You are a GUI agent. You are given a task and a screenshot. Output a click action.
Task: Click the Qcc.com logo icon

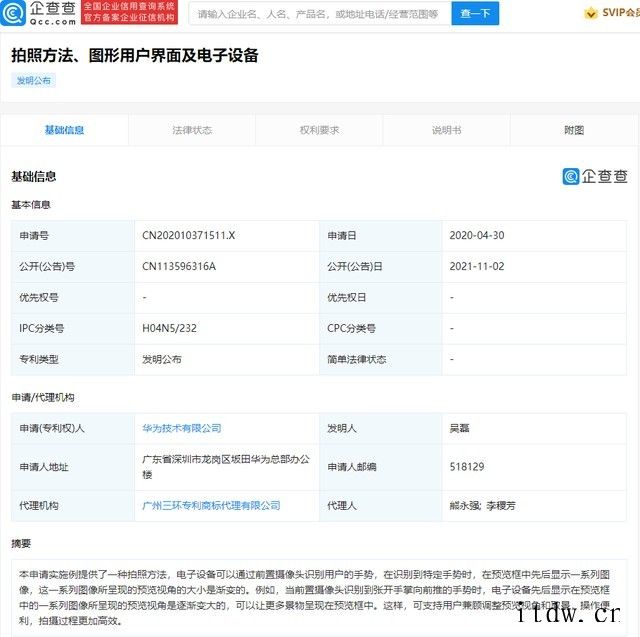(13, 13)
